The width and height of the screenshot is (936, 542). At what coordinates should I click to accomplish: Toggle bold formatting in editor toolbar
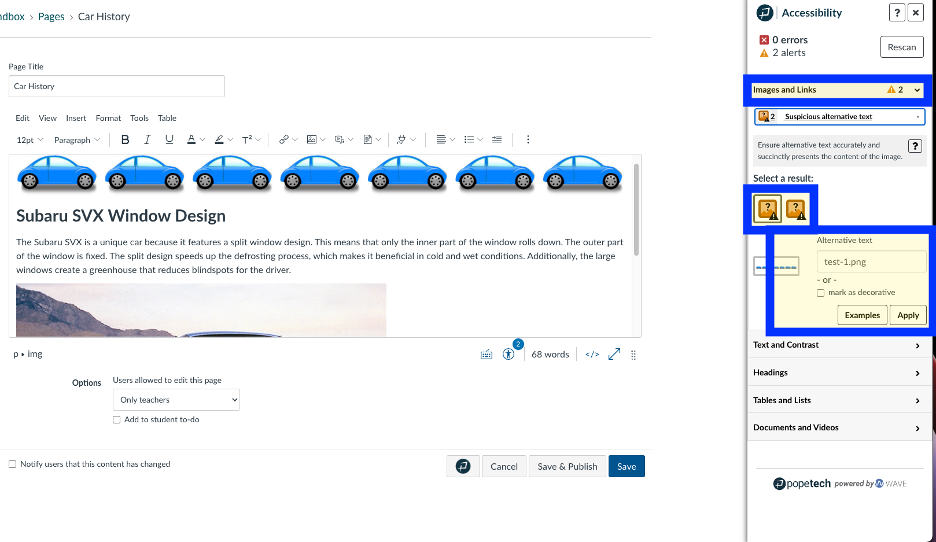click(x=125, y=140)
